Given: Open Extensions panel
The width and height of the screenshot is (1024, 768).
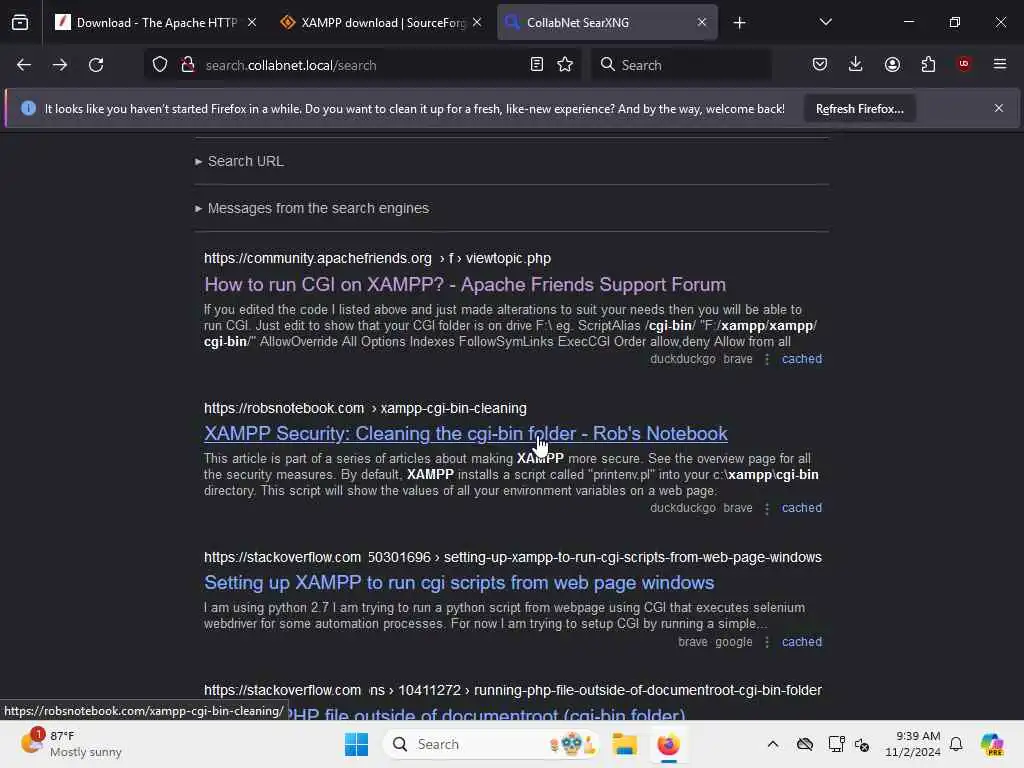Looking at the screenshot, I should pyautogui.click(x=928, y=65).
